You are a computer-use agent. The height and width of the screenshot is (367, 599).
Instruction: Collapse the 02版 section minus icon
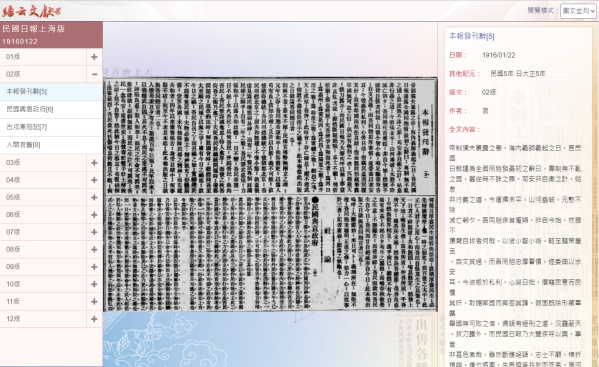click(94, 74)
